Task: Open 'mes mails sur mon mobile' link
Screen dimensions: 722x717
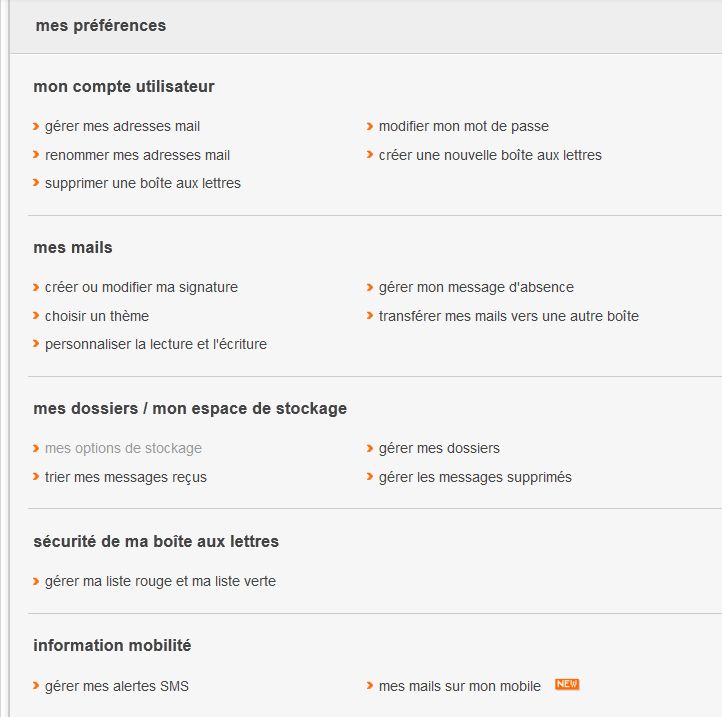Action: pyautogui.click(x=459, y=686)
